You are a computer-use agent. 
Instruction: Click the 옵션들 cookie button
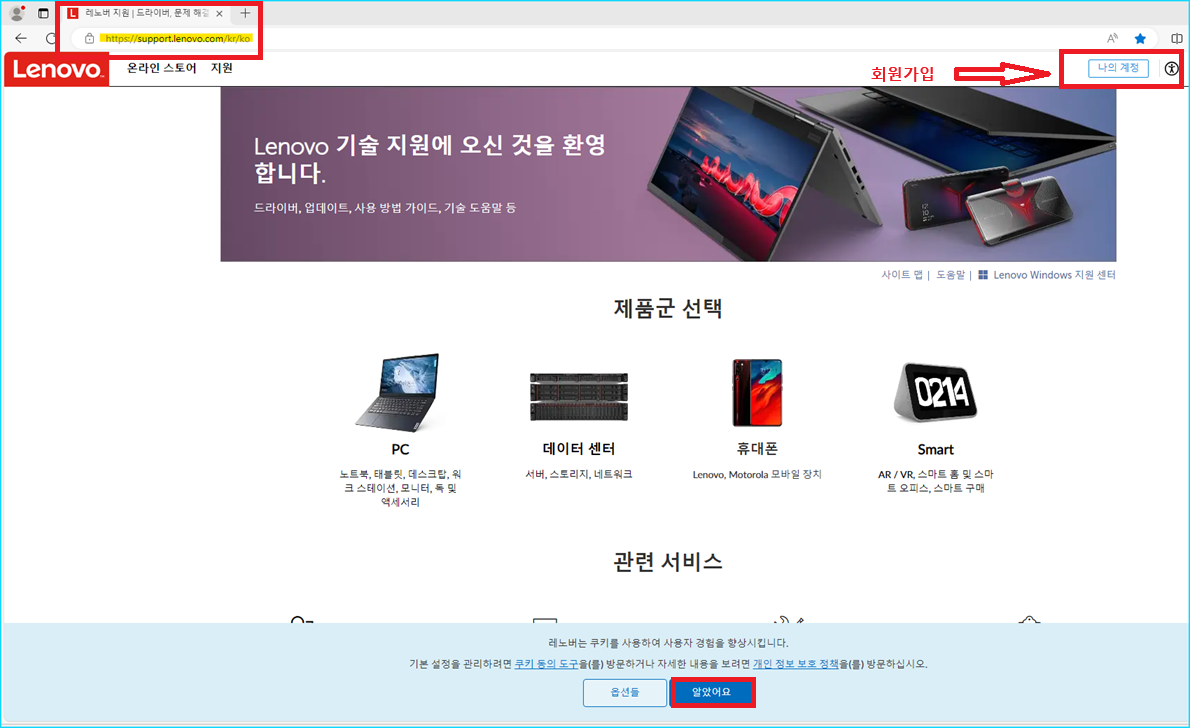point(625,692)
